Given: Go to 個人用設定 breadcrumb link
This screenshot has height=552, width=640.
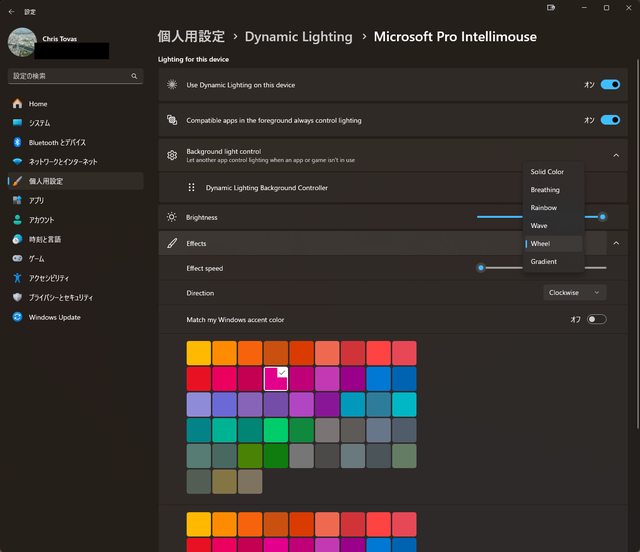Looking at the screenshot, I should tap(190, 37).
